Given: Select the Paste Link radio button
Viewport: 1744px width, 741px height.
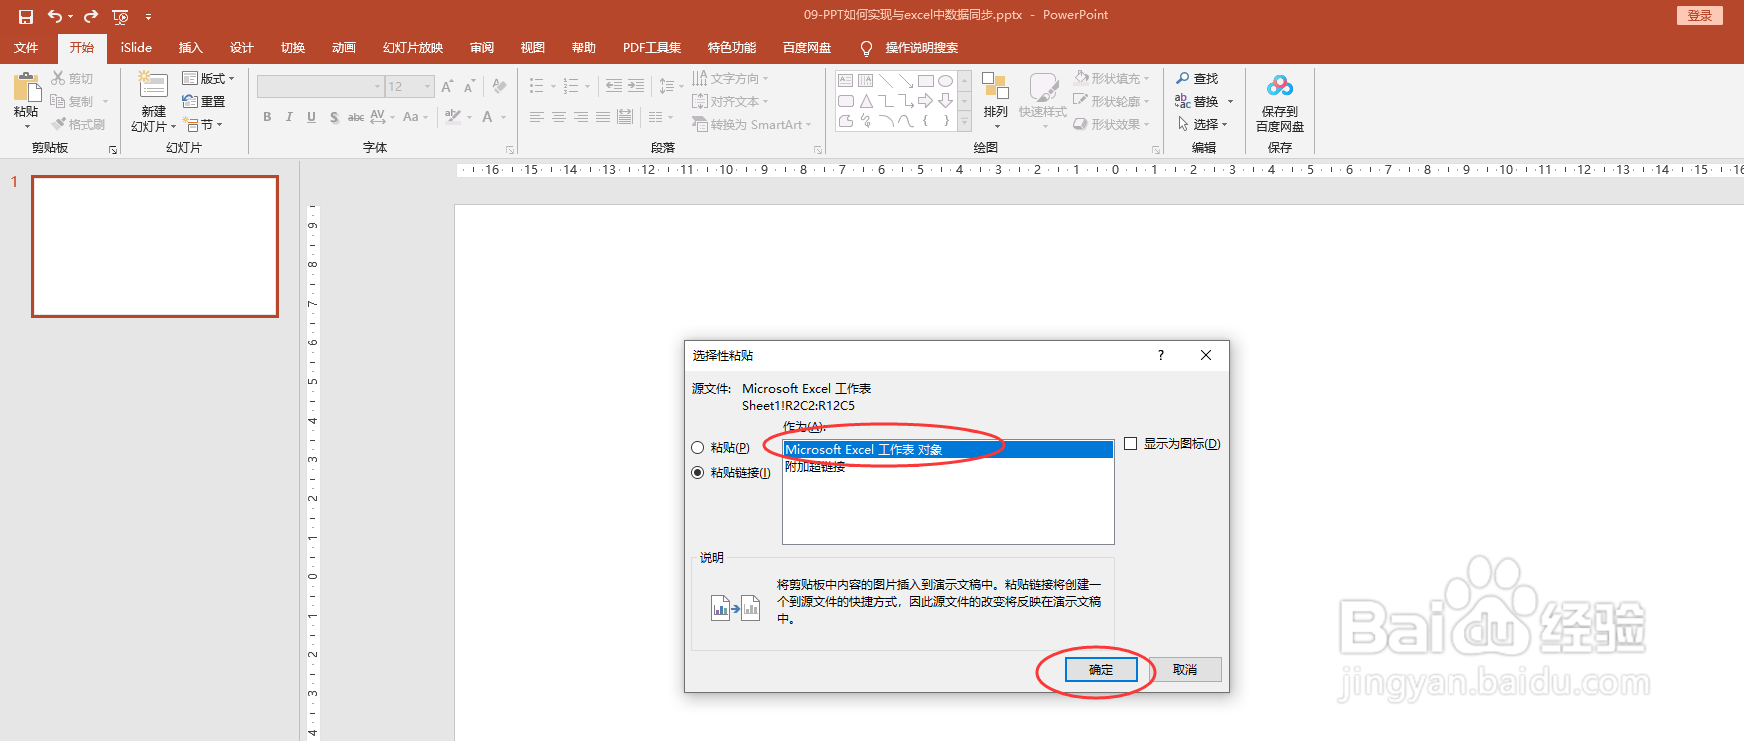Looking at the screenshot, I should (x=698, y=473).
